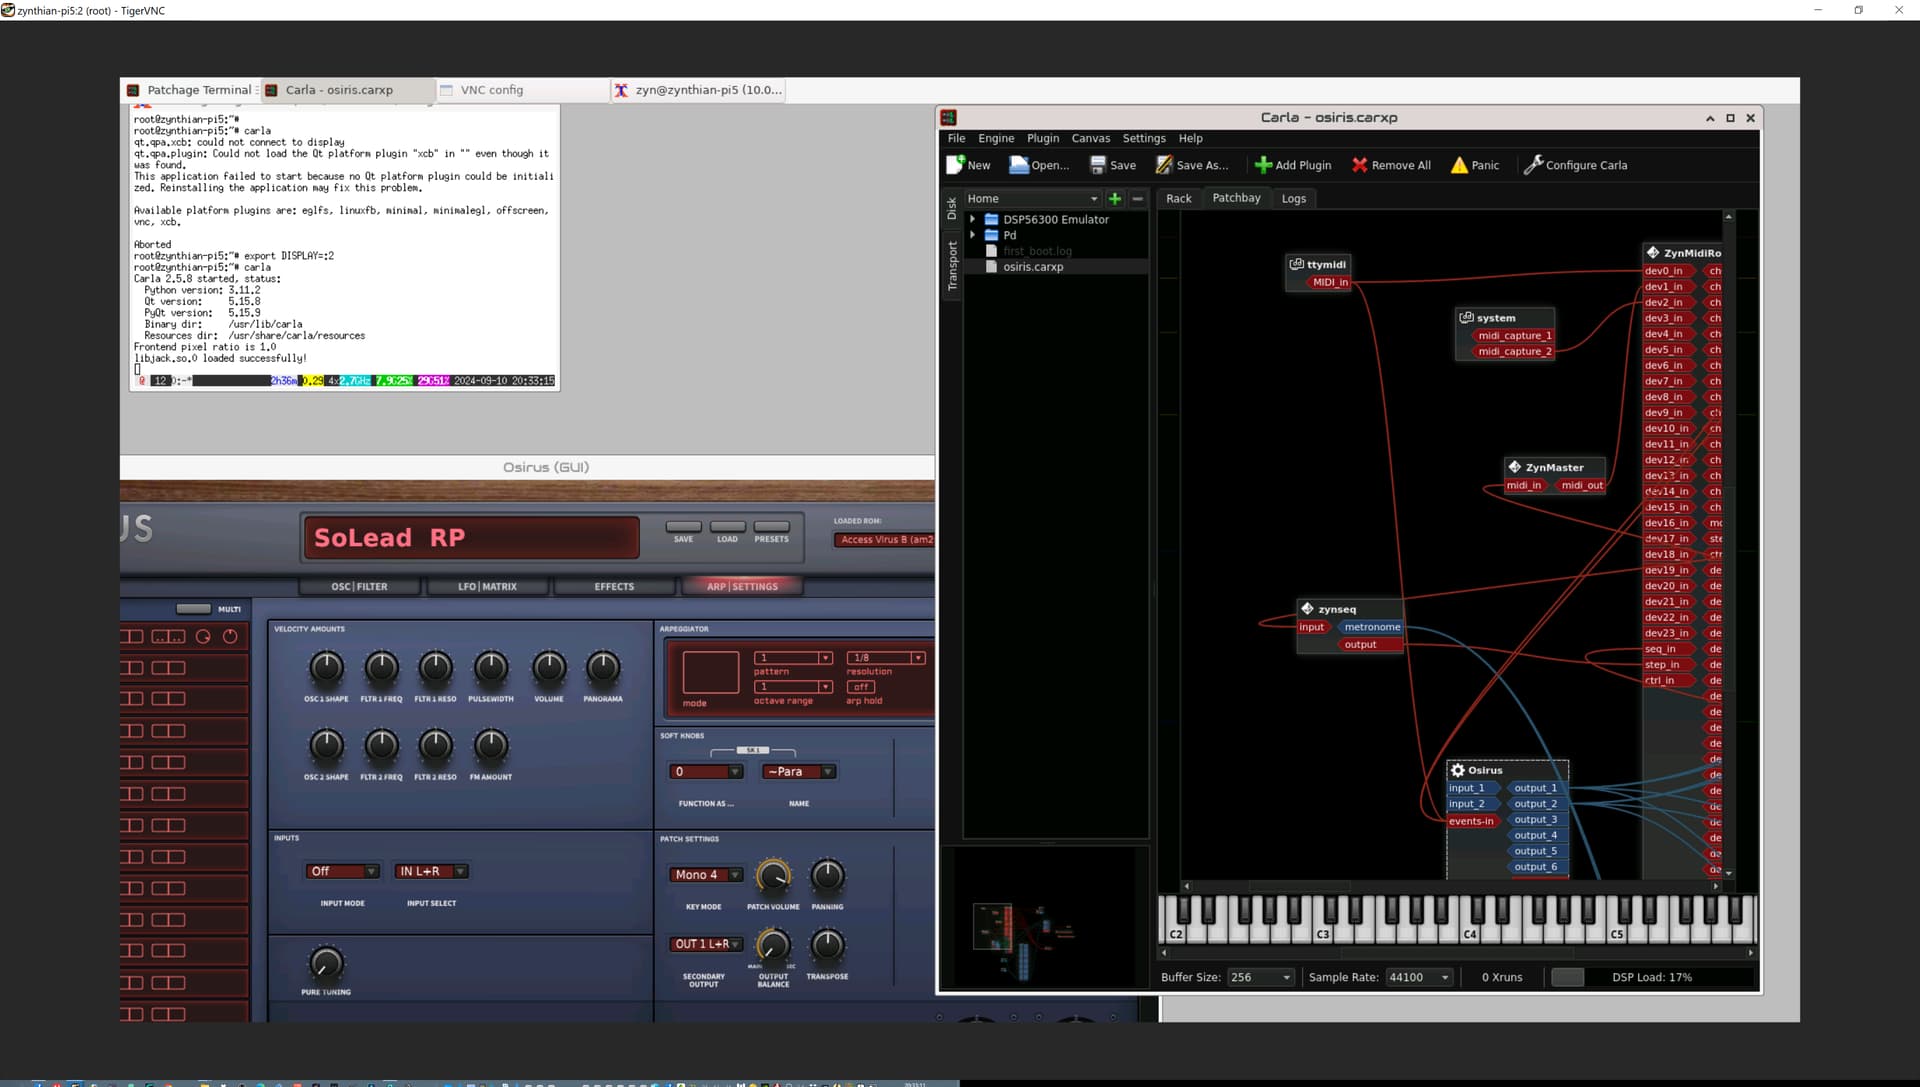Click the Patchage Terminal taskbar icon
Image resolution: width=1920 pixels, height=1087 pixels.
[133, 90]
